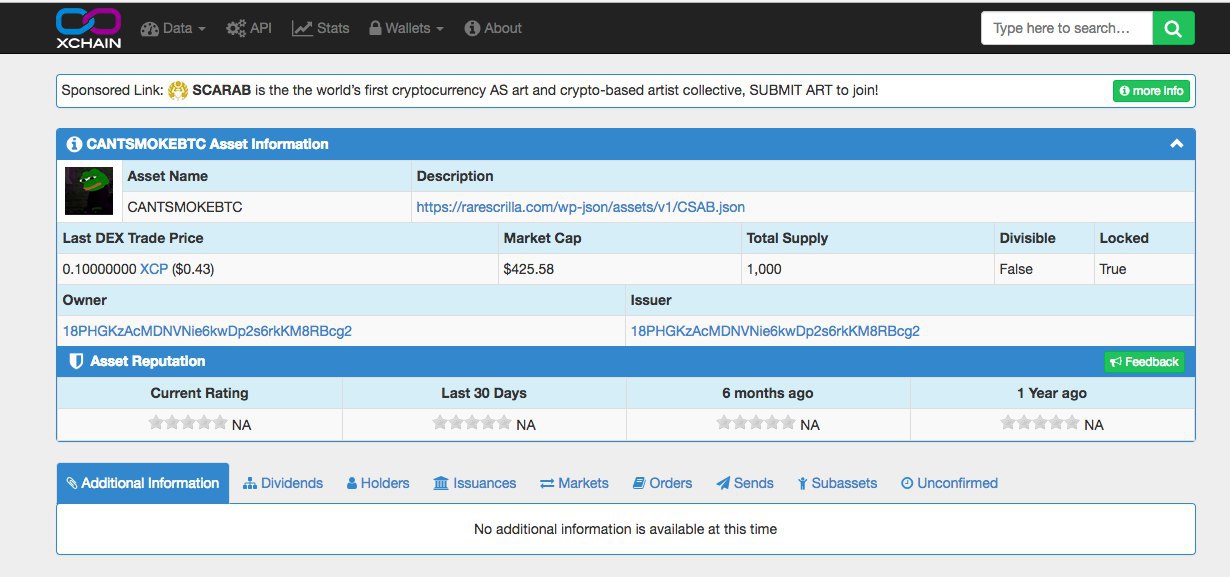Click the Locked value True
The width and height of the screenshot is (1230, 577).
(x=1113, y=269)
